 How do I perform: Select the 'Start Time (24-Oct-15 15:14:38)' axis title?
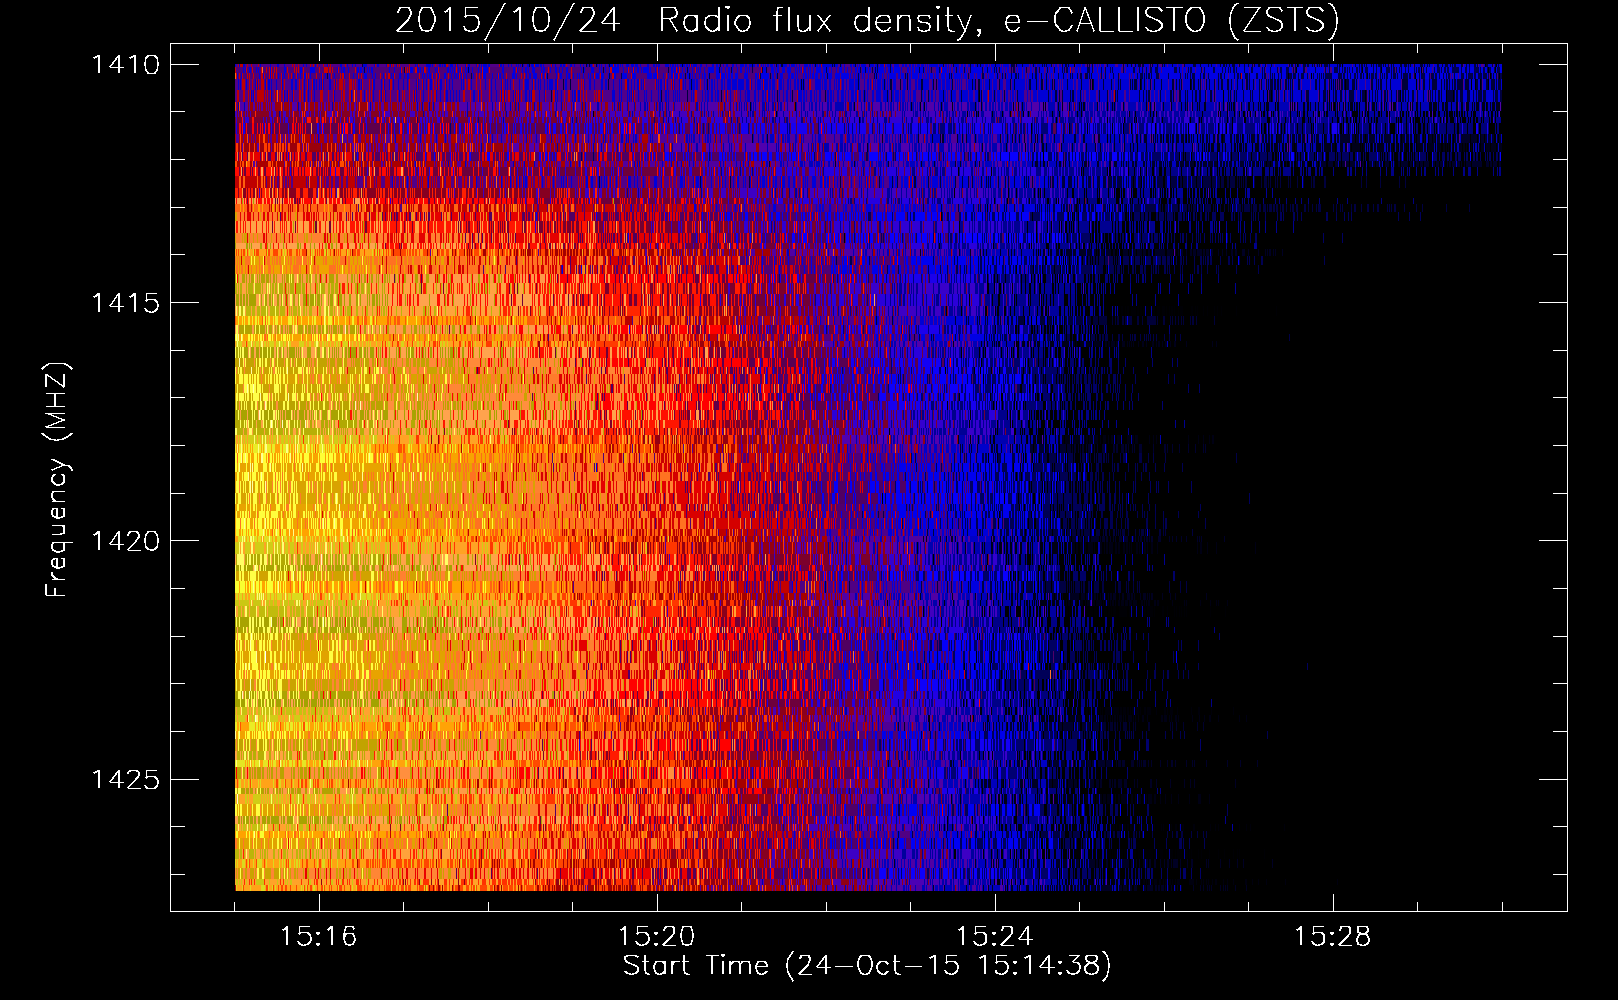[x=867, y=966]
